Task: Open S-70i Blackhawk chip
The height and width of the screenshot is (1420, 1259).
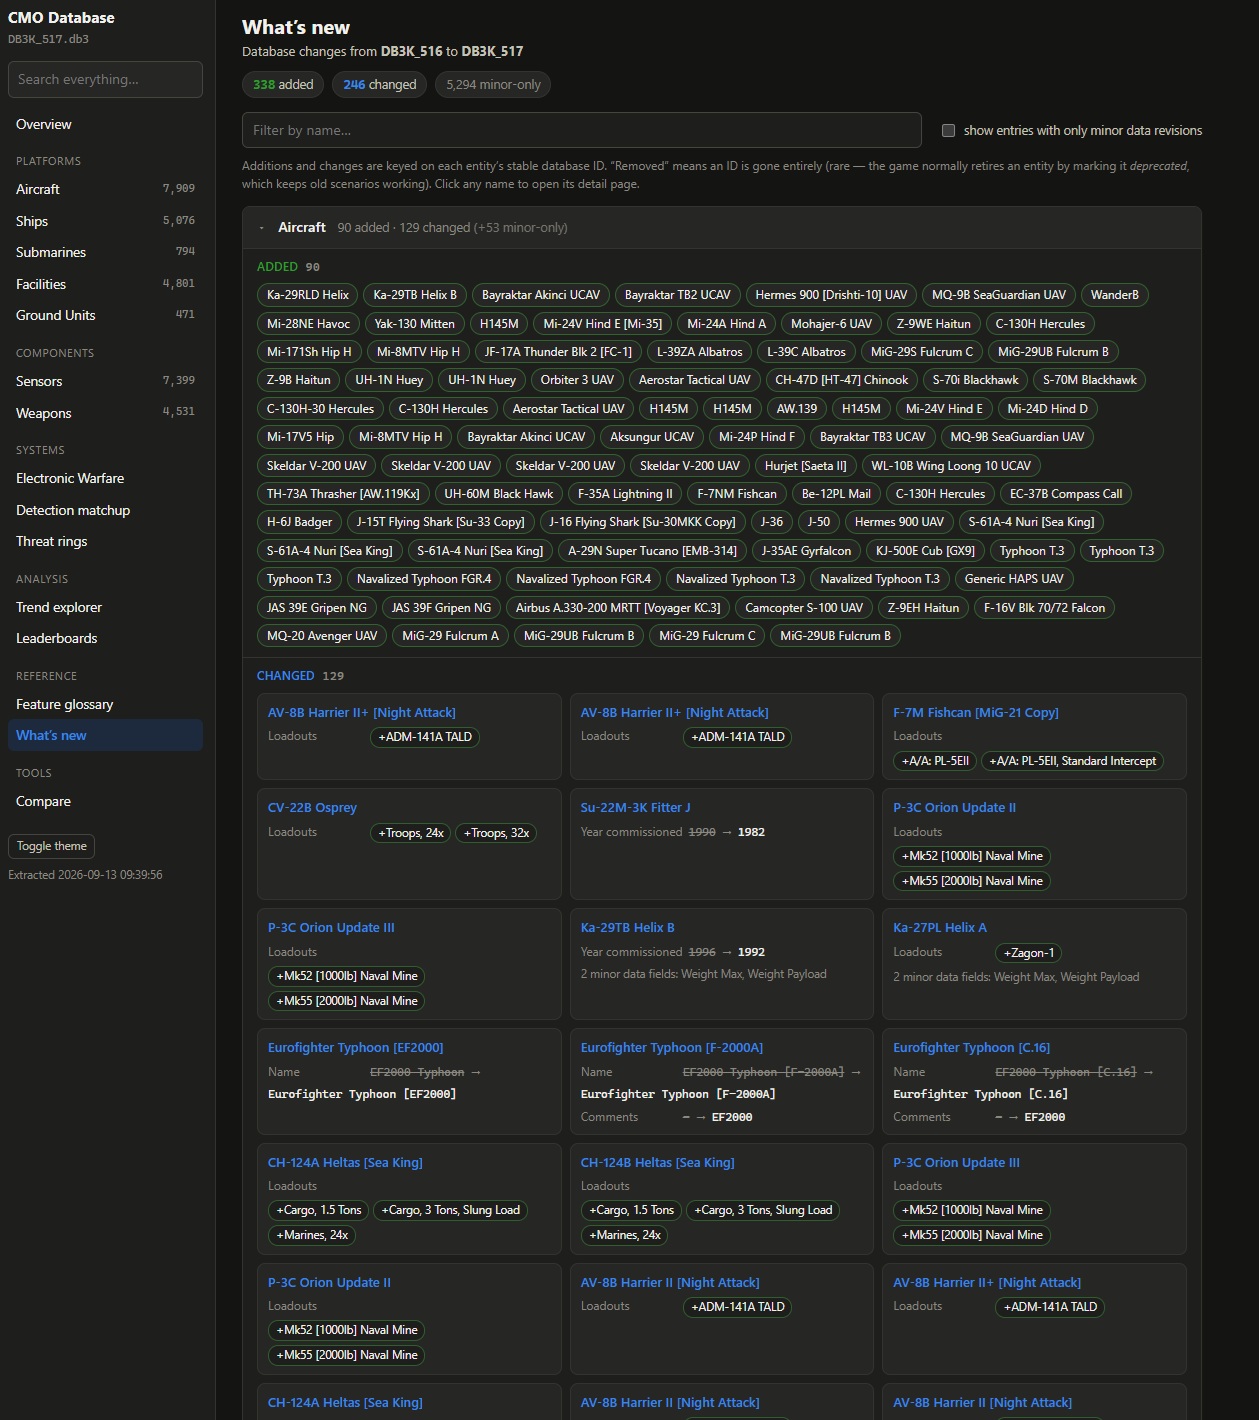Action: pyautogui.click(x=975, y=380)
